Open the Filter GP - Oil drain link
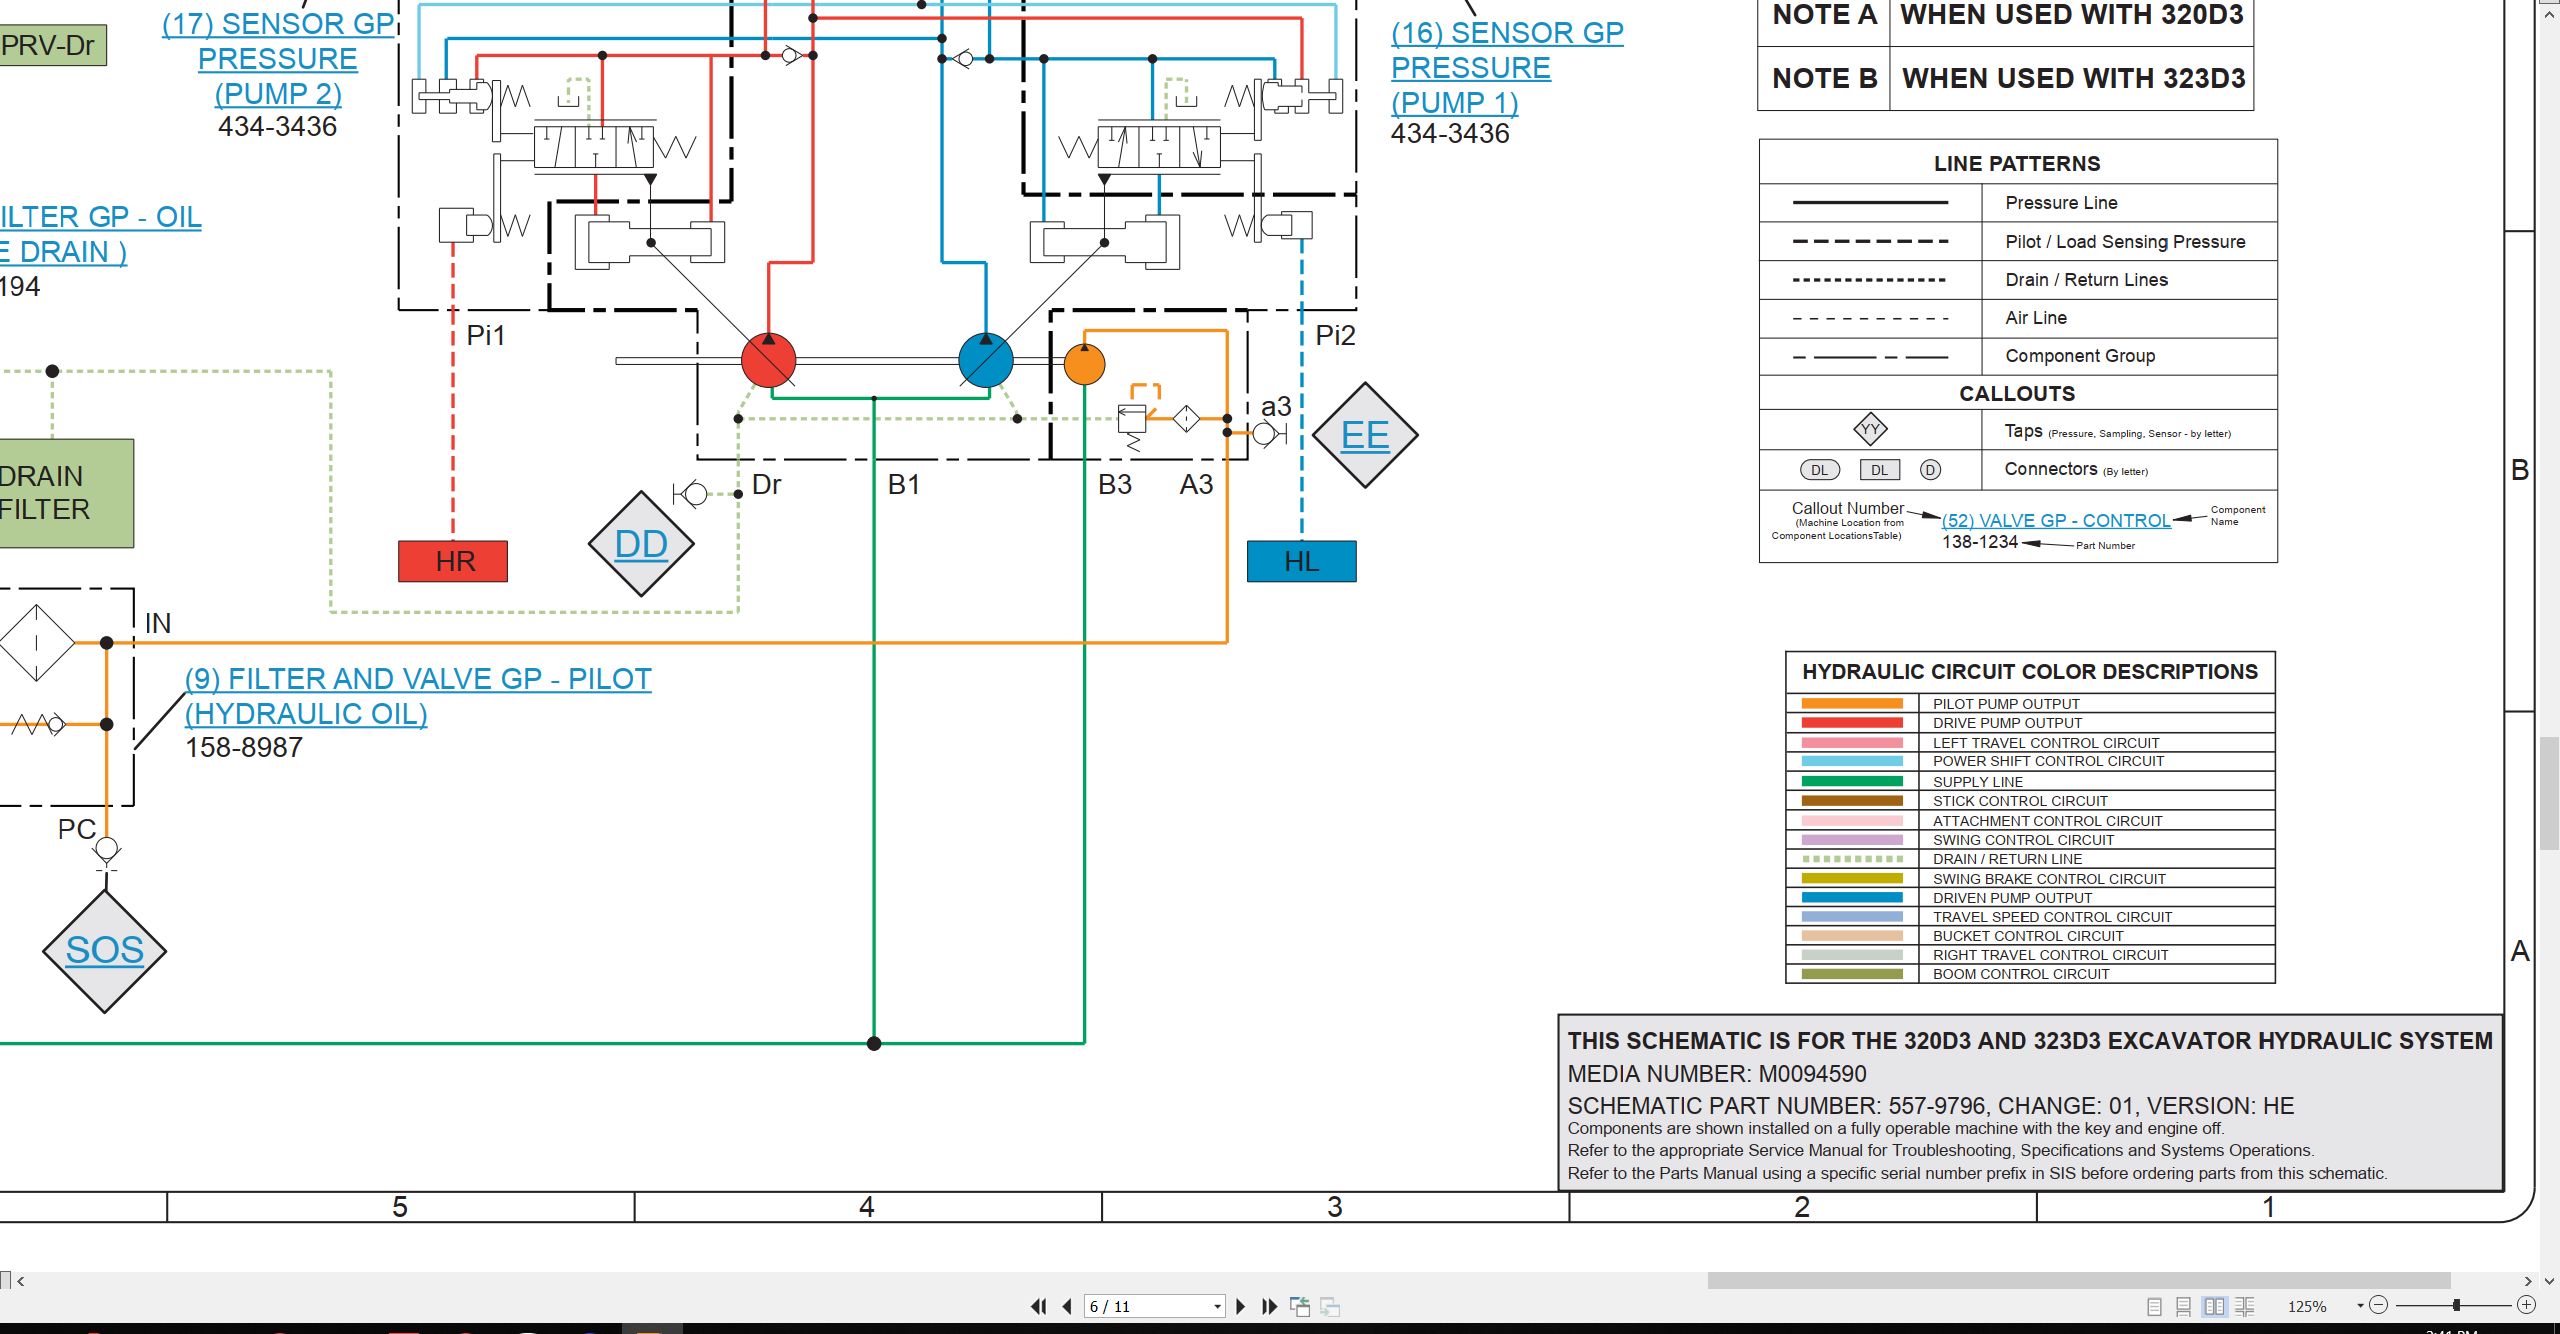 [x=99, y=234]
